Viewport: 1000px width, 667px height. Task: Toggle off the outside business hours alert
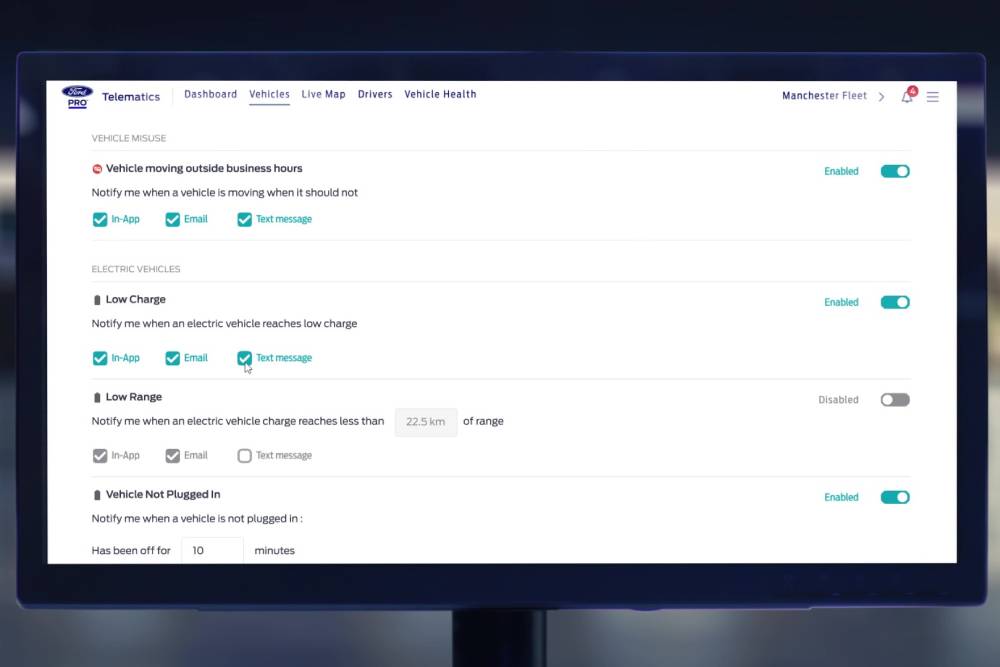click(894, 171)
